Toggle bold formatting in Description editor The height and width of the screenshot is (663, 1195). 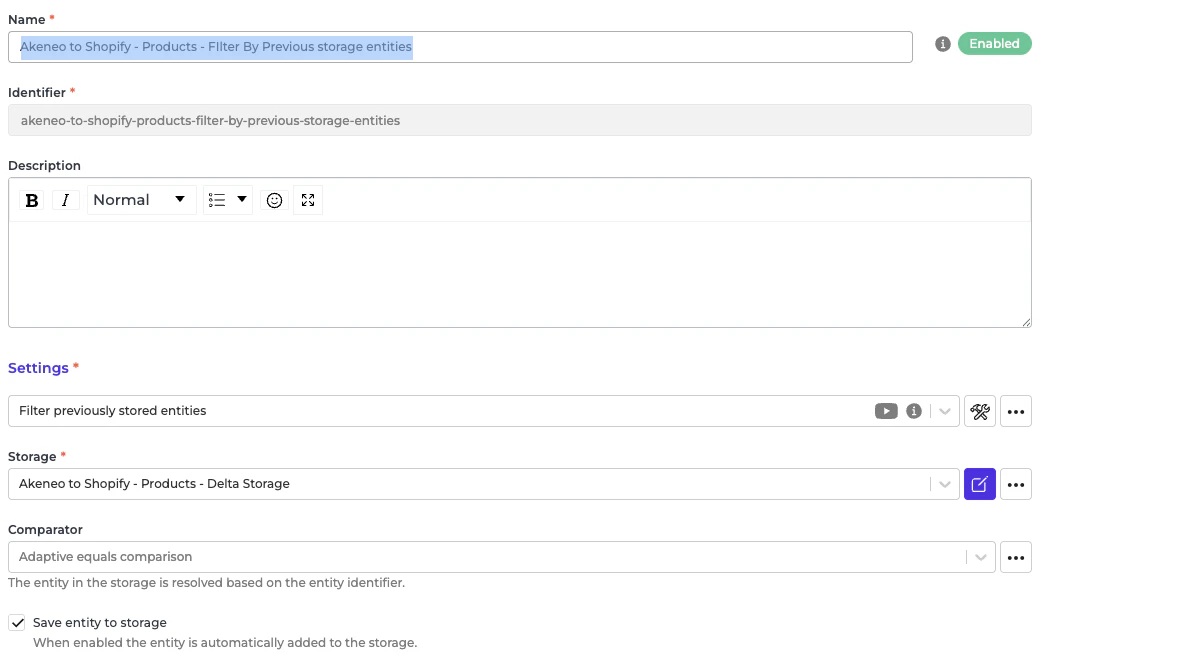[x=31, y=200]
